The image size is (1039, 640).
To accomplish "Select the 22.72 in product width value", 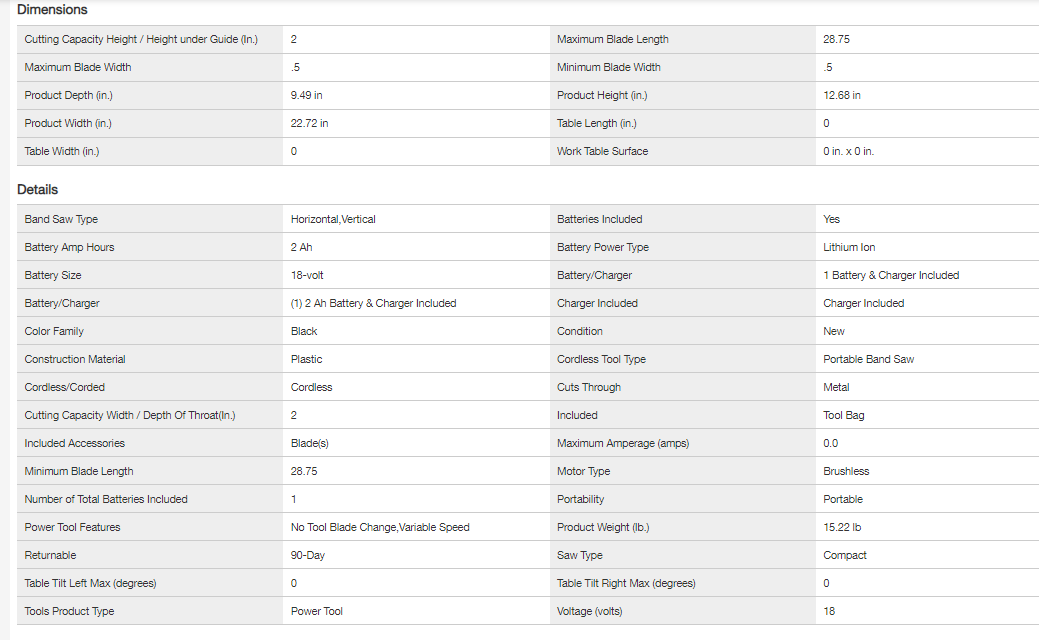I will [x=309, y=123].
